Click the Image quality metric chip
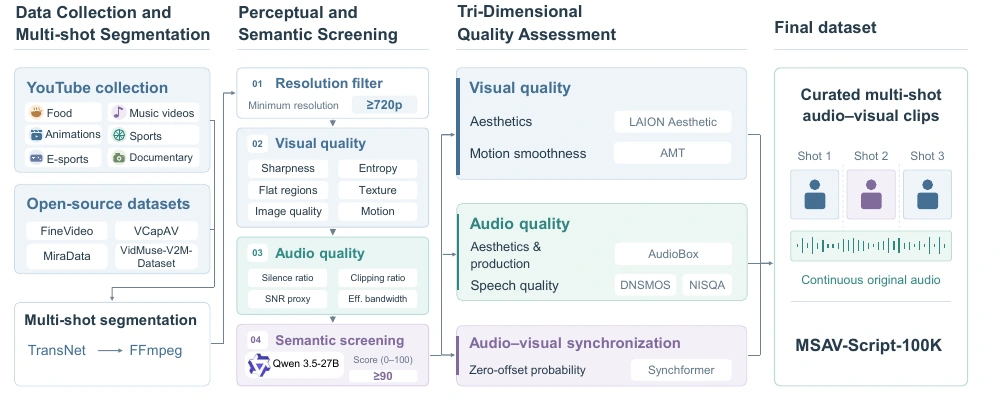This screenshot has width=1000, height=400. (x=288, y=211)
